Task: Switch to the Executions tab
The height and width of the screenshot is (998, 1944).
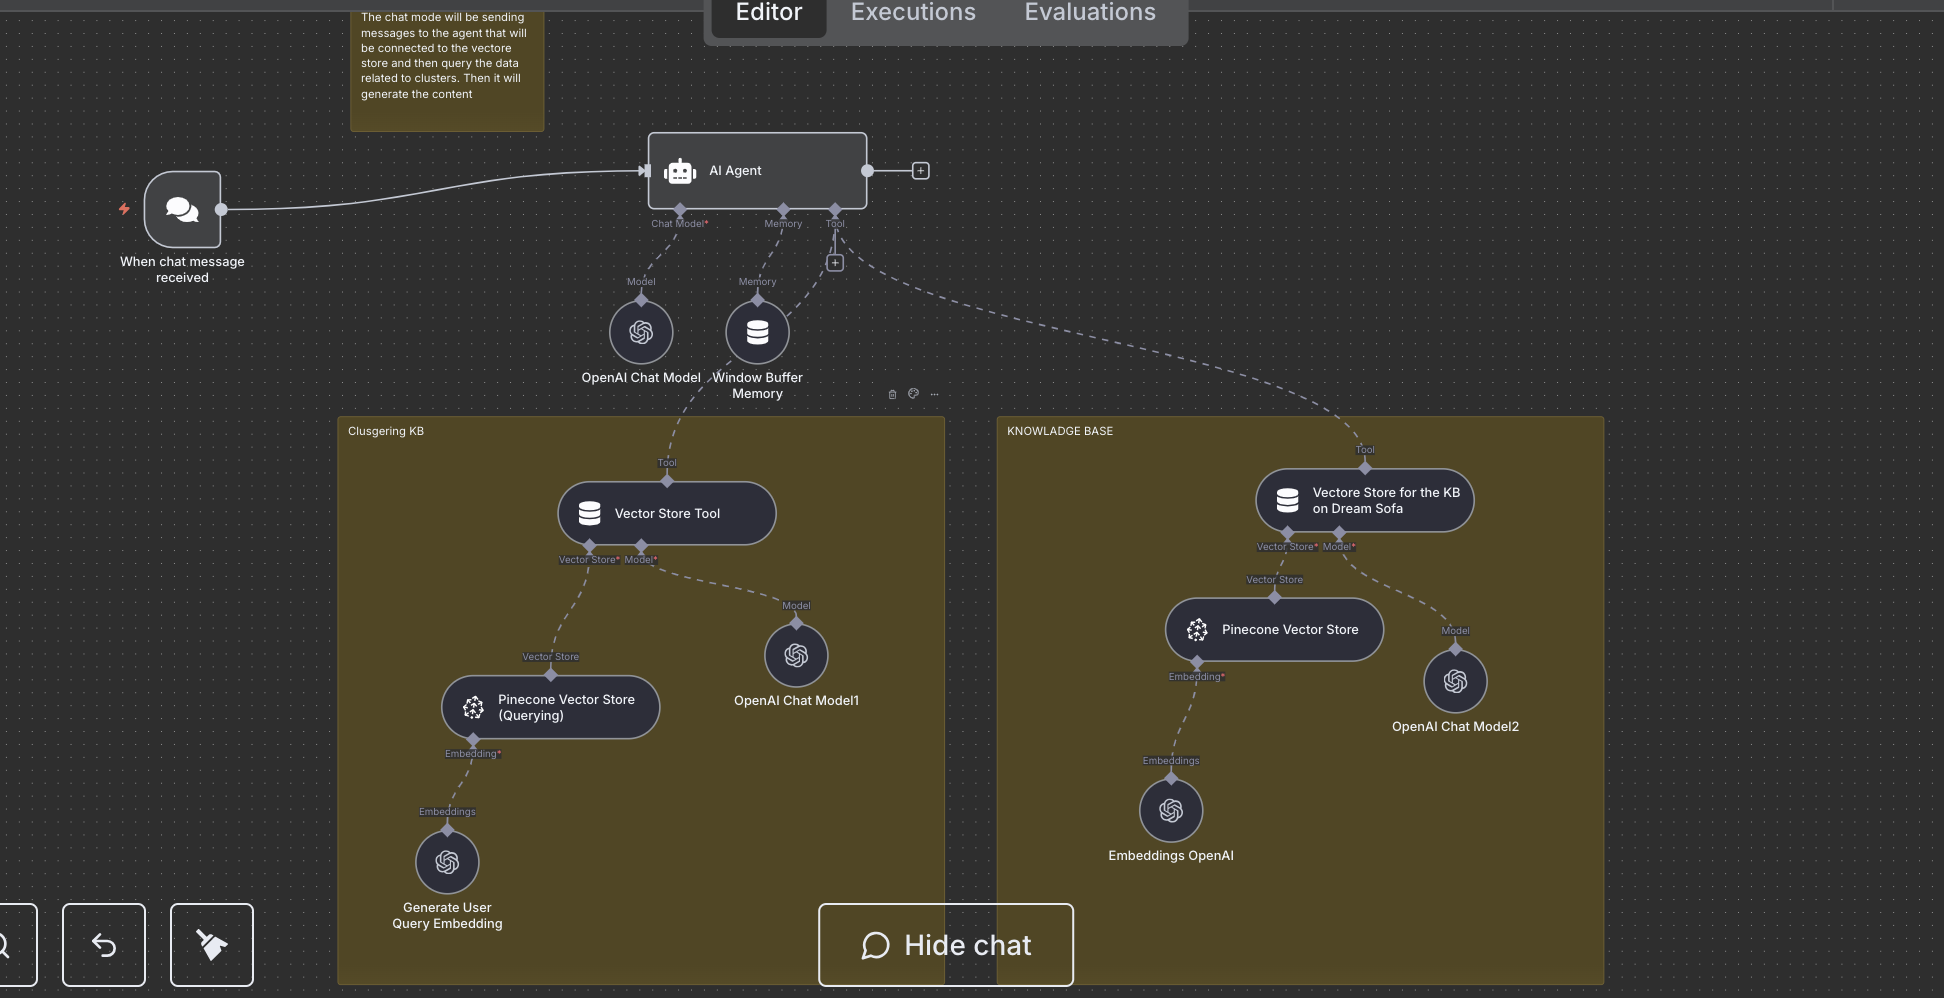Action: point(912,13)
